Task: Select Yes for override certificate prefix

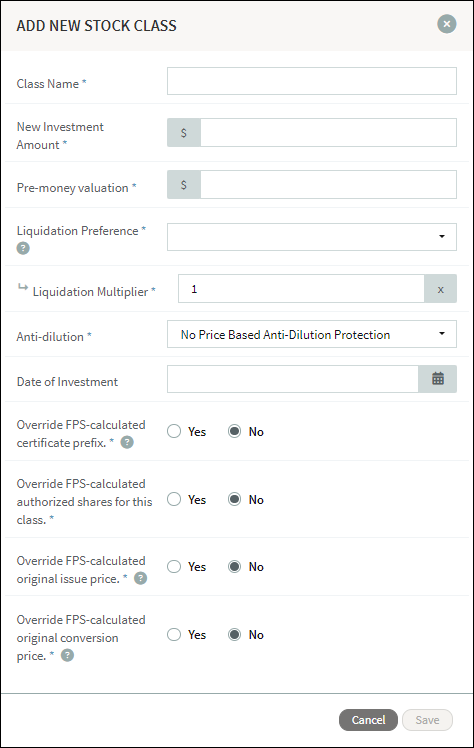Action: [174, 431]
